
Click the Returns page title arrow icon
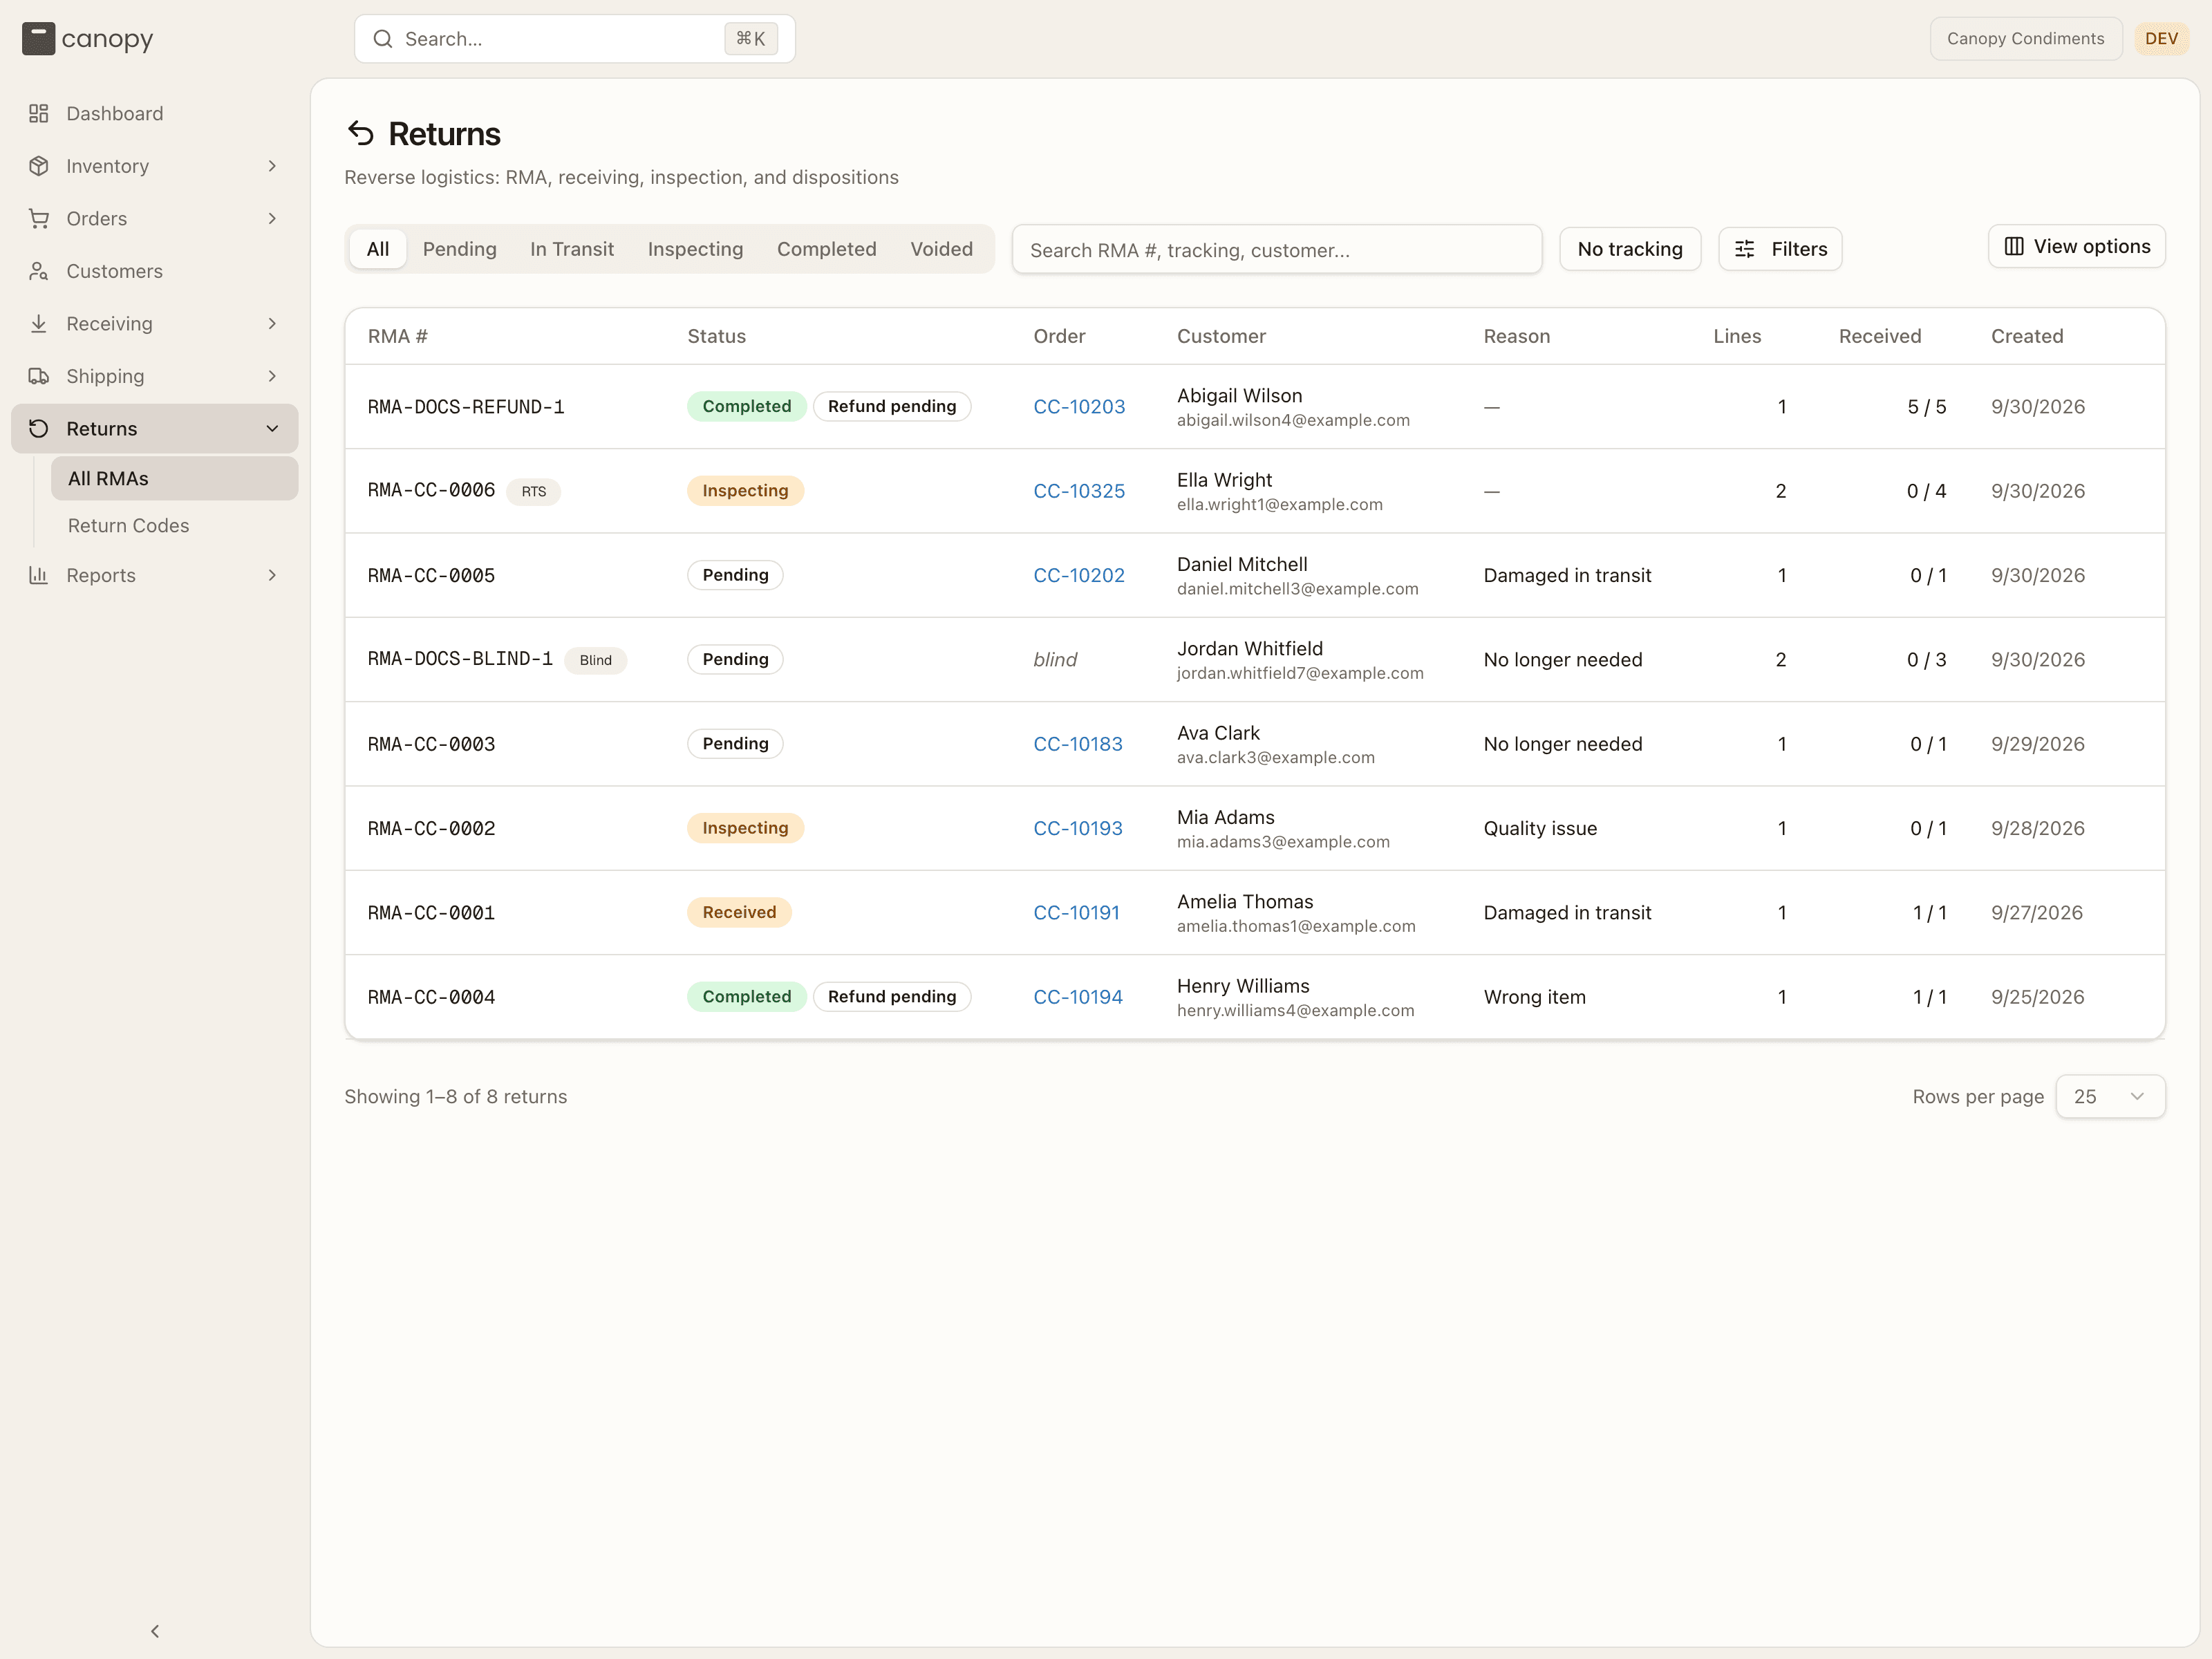pyautogui.click(x=361, y=133)
